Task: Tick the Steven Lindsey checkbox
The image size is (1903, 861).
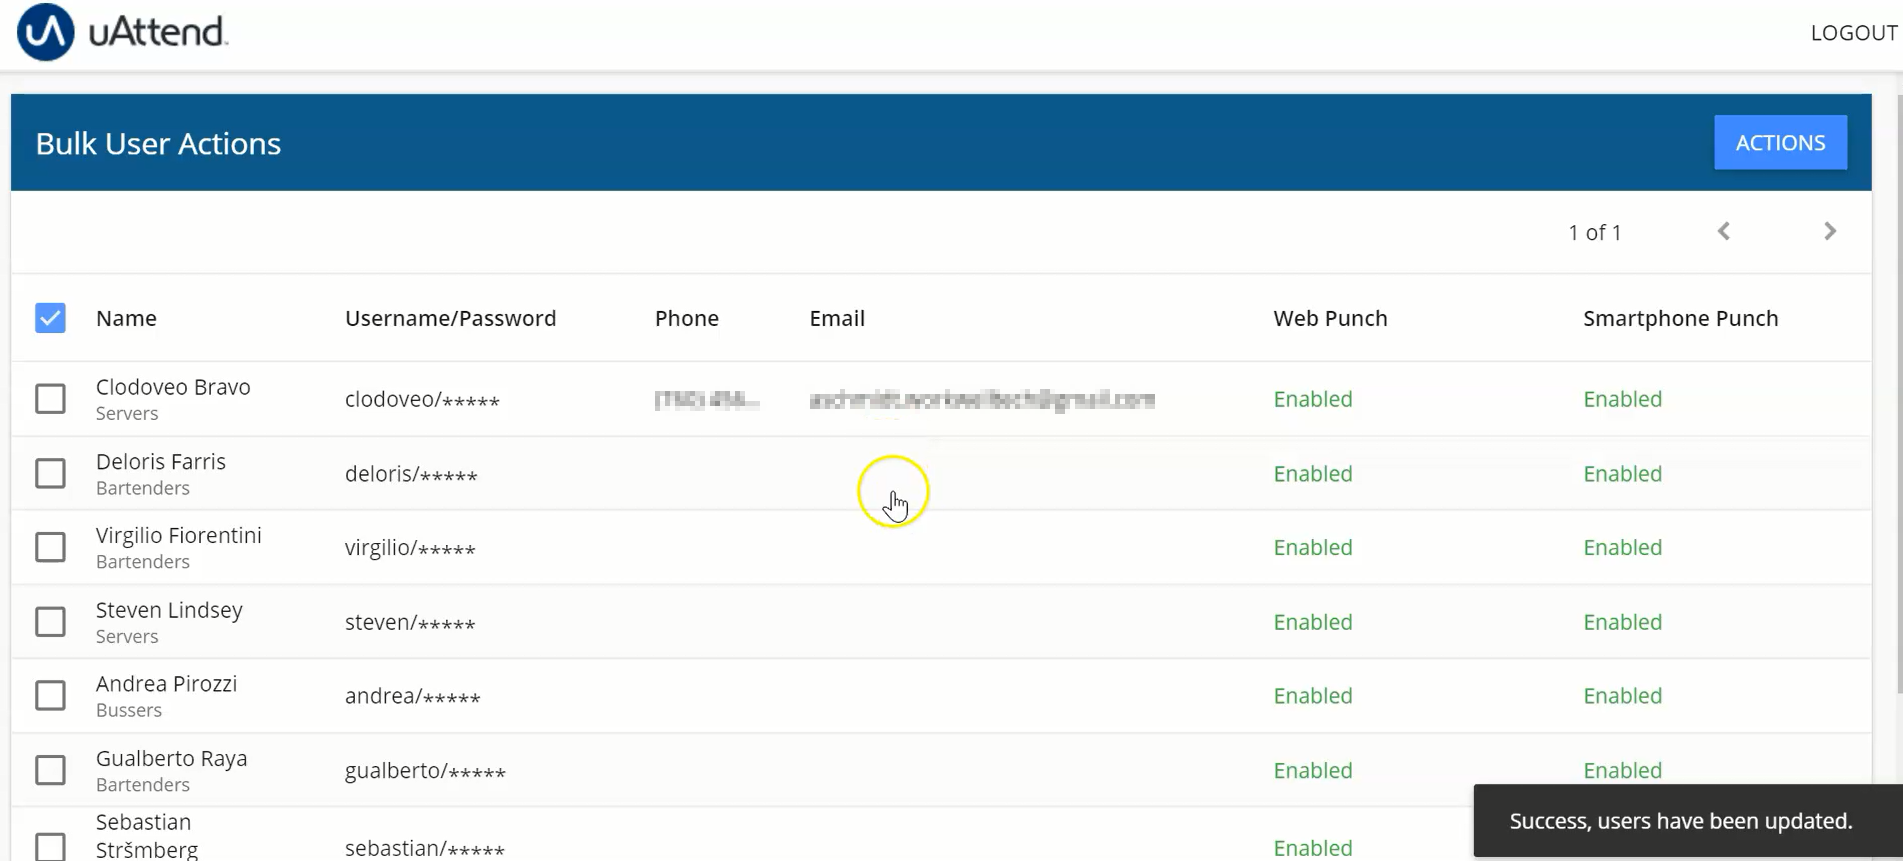Action: pyautogui.click(x=50, y=622)
